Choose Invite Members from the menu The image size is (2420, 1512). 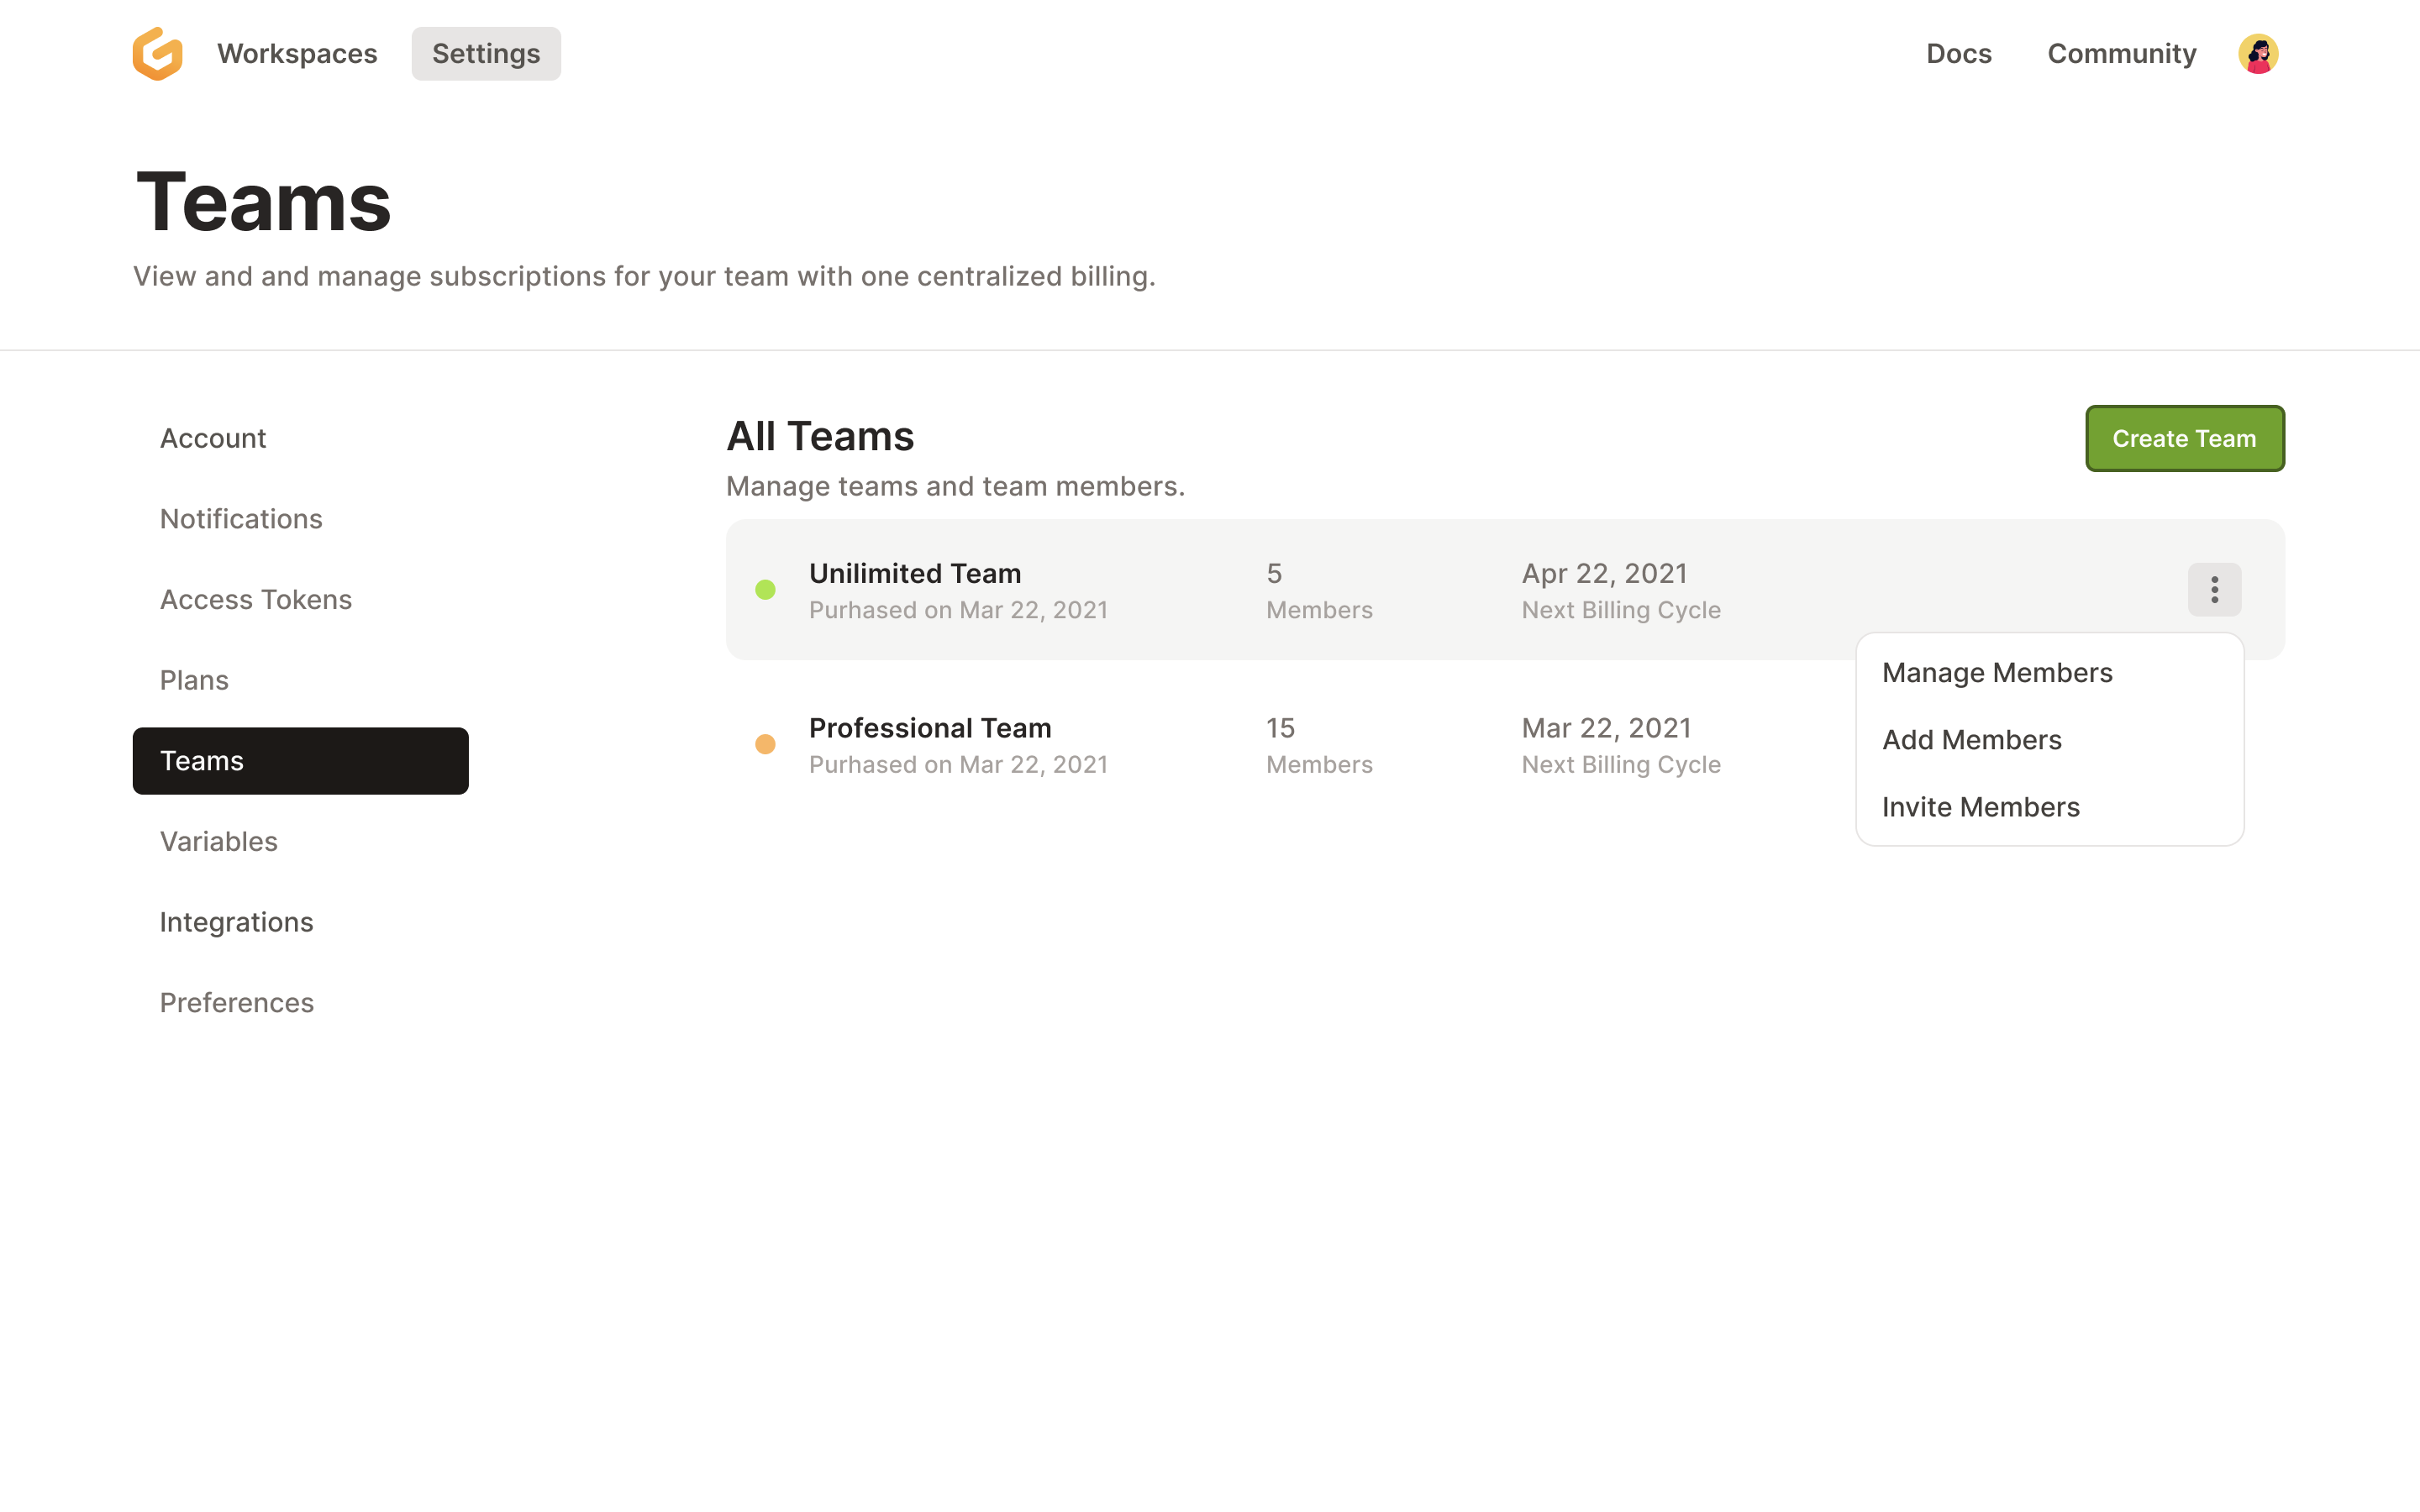pyautogui.click(x=1981, y=806)
